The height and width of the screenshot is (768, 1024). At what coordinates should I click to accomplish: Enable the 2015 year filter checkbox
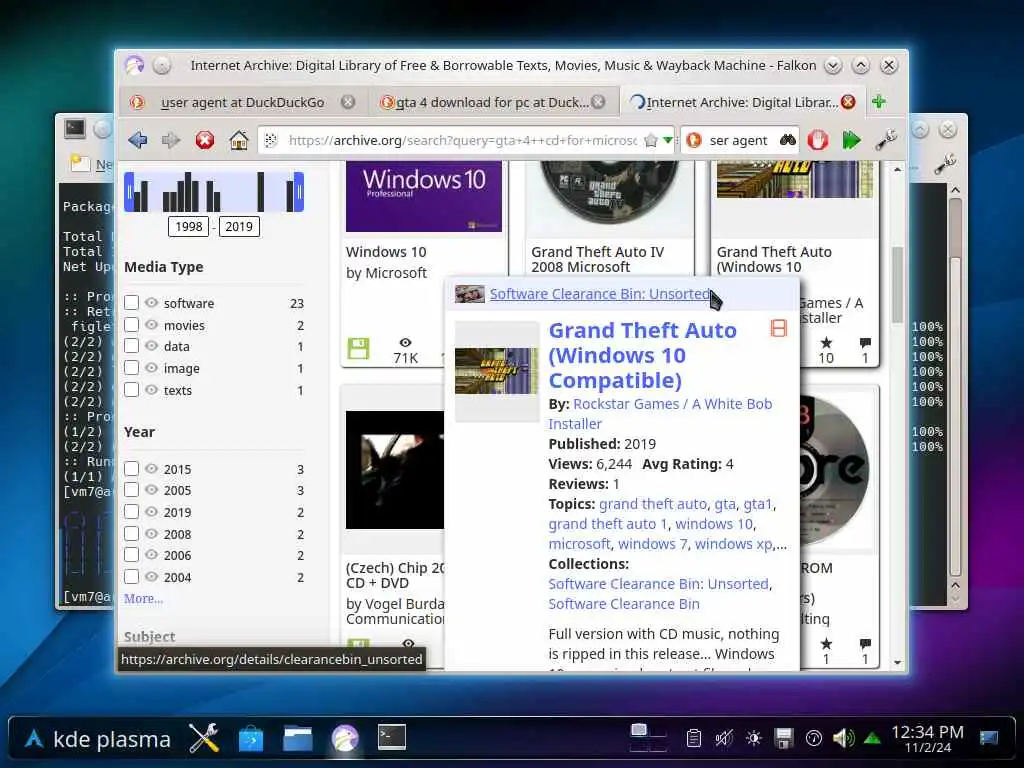coord(131,468)
